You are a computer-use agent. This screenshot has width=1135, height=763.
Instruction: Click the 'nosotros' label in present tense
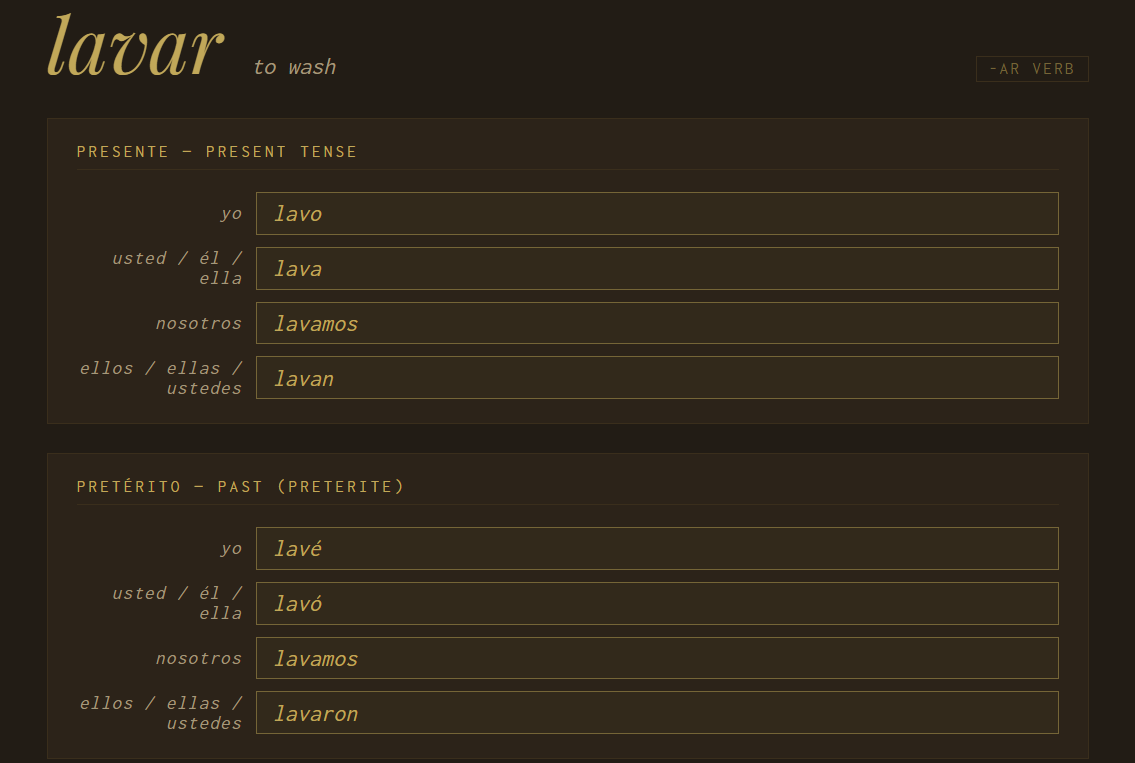(x=199, y=323)
